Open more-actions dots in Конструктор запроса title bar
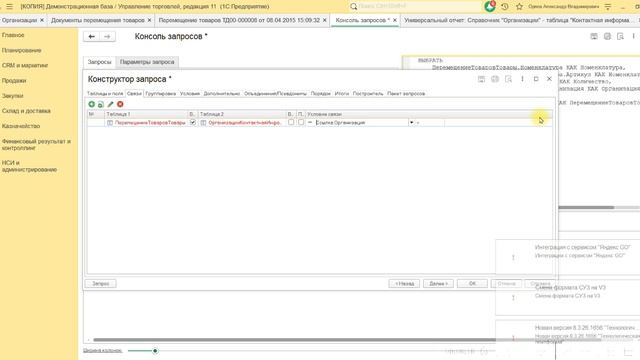 coord(522,79)
